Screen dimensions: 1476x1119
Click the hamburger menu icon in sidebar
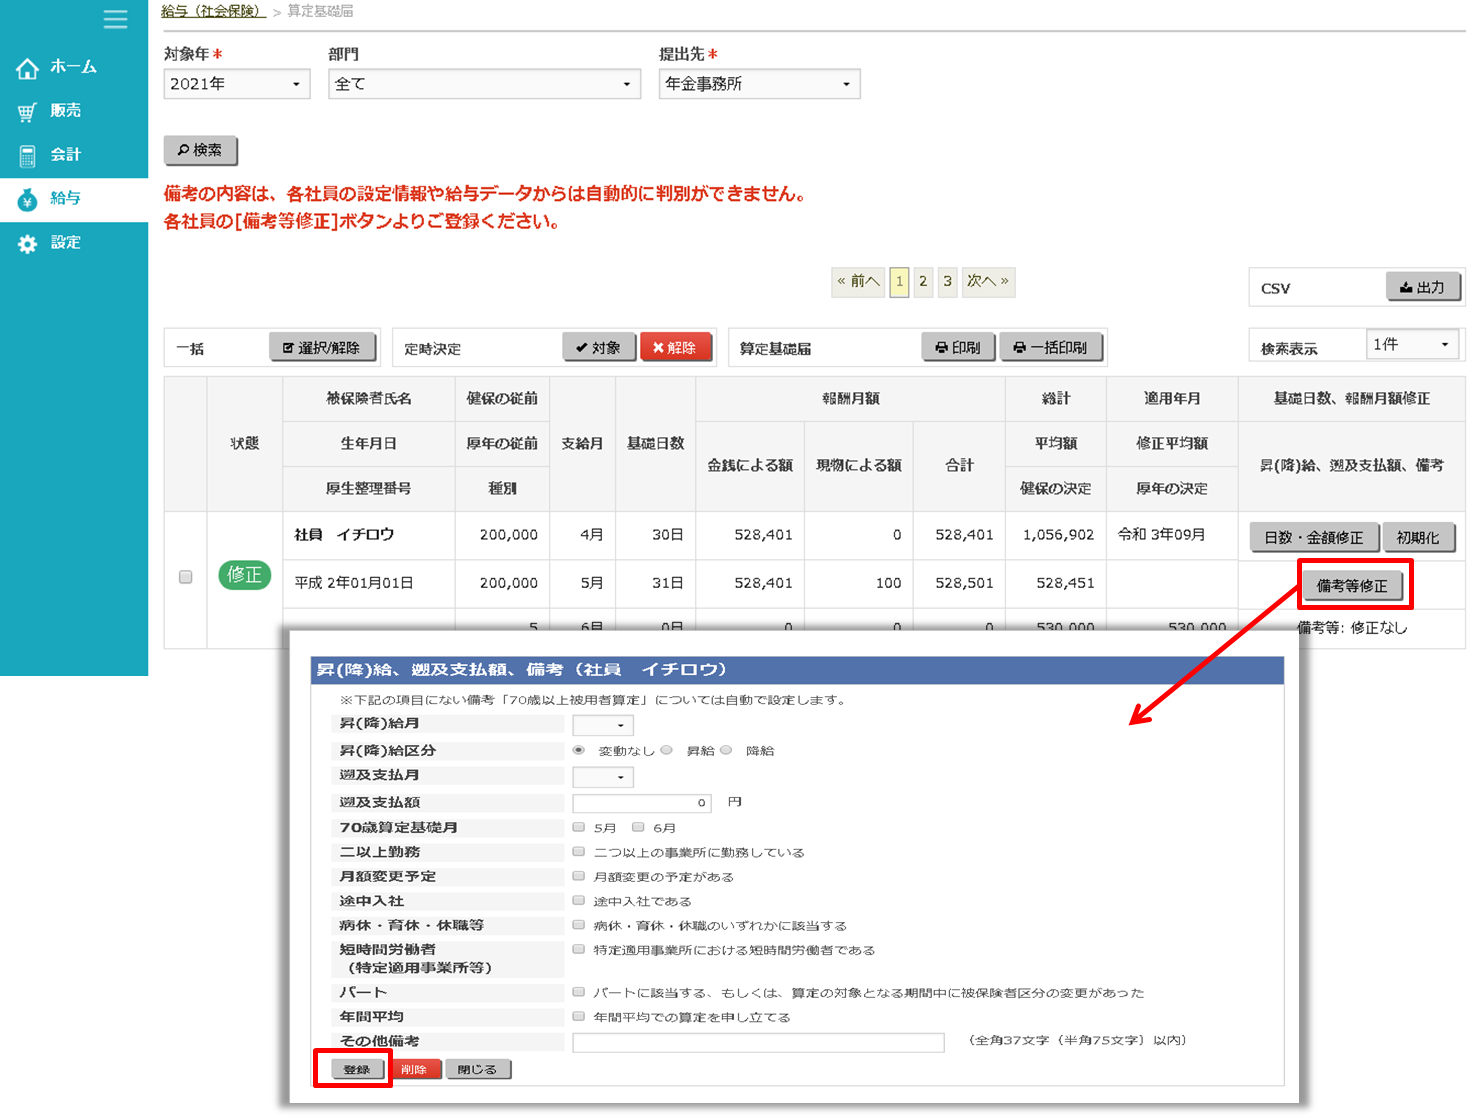pos(115,19)
